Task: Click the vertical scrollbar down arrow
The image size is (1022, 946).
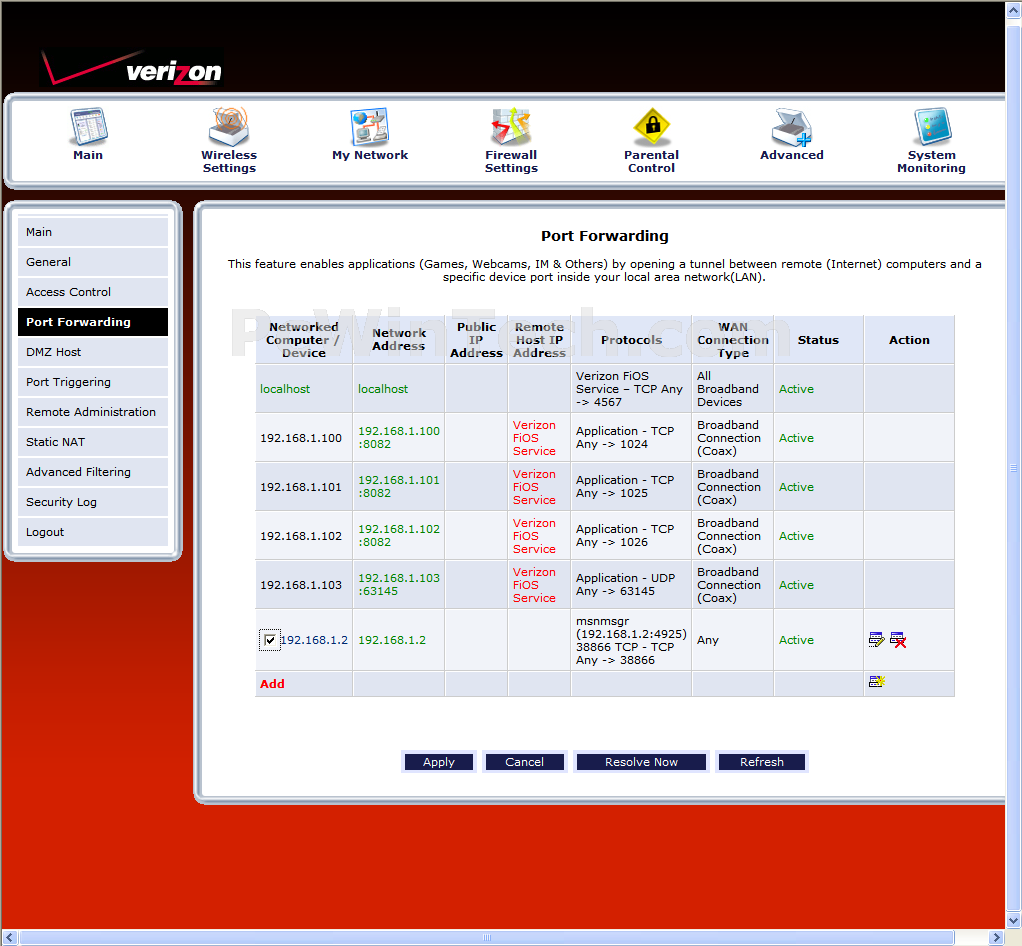Action: [1014, 921]
